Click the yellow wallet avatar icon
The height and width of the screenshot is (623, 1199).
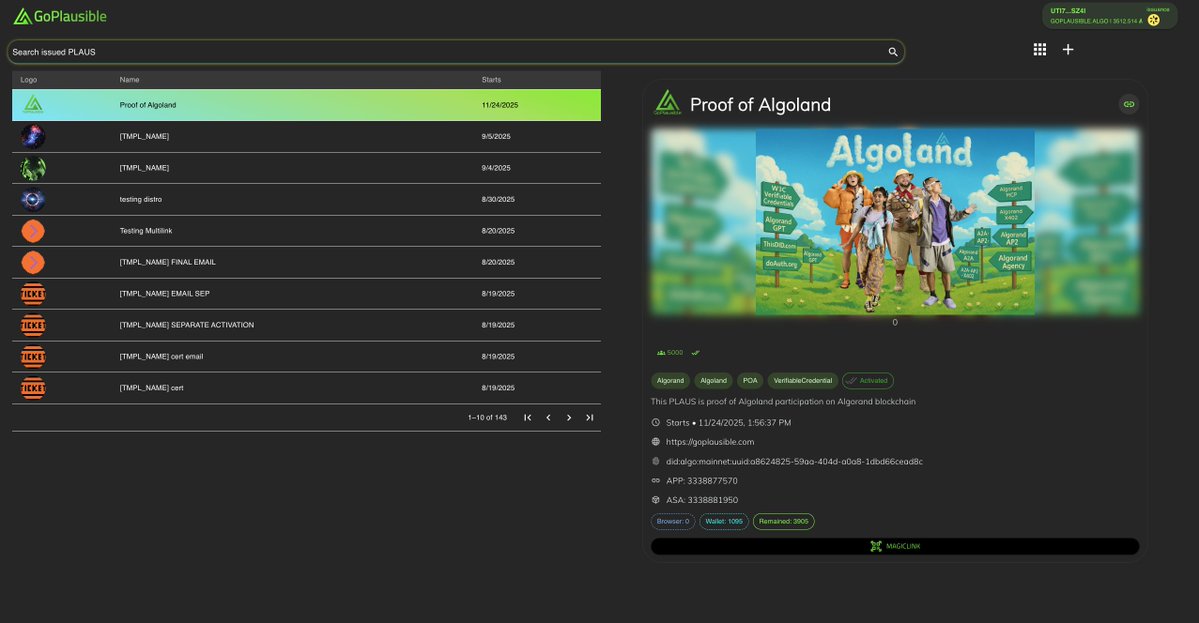pyautogui.click(x=1154, y=20)
